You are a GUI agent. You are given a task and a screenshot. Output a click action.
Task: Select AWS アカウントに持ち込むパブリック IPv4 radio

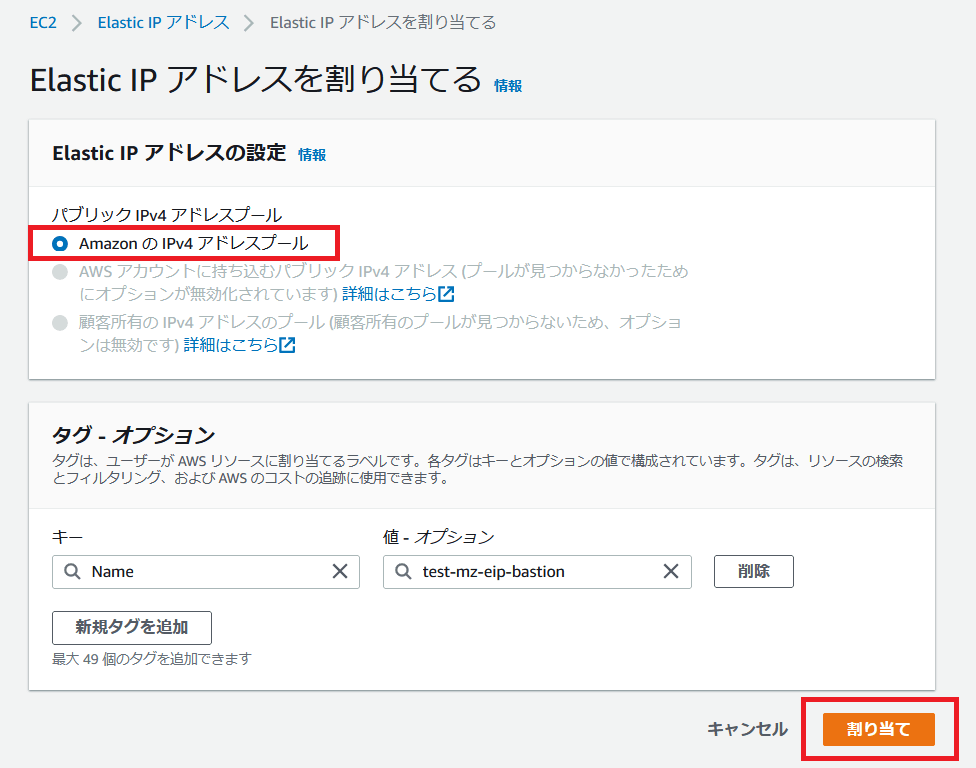(x=60, y=272)
